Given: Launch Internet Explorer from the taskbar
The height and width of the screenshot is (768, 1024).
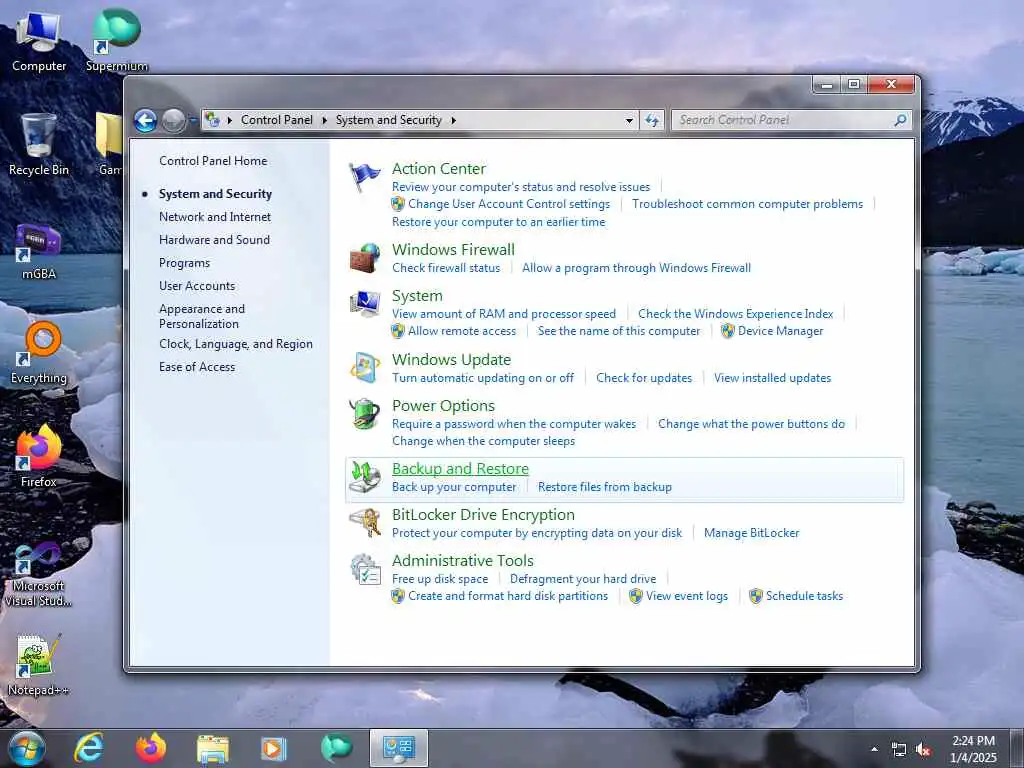Looking at the screenshot, I should click(x=89, y=748).
